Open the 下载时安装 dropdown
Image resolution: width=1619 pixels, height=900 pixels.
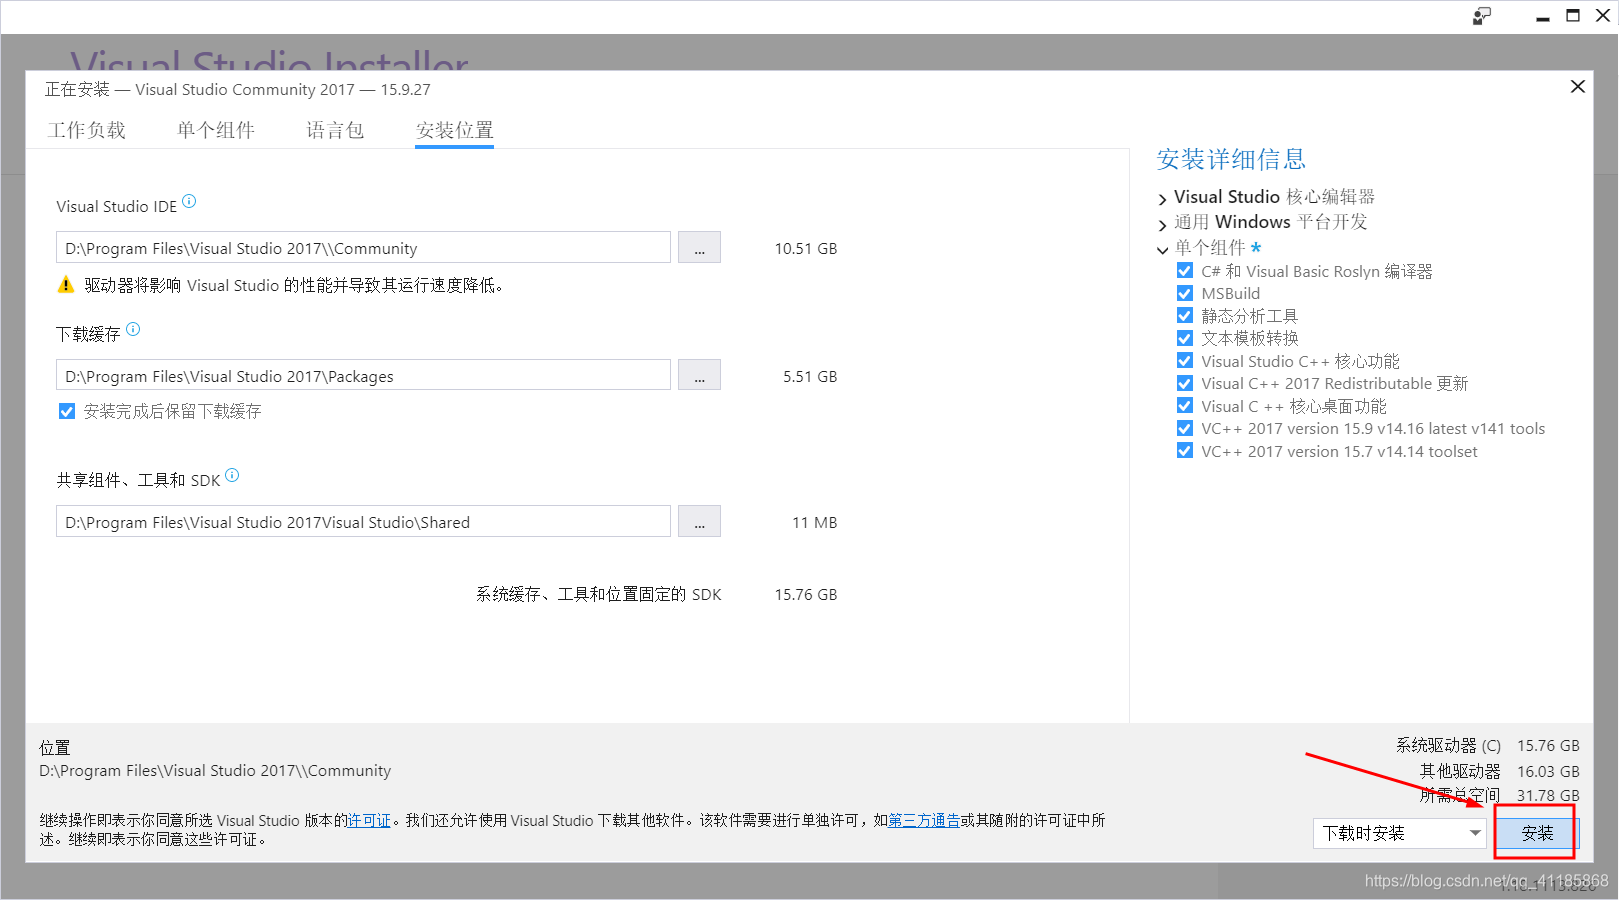[x=1399, y=833]
